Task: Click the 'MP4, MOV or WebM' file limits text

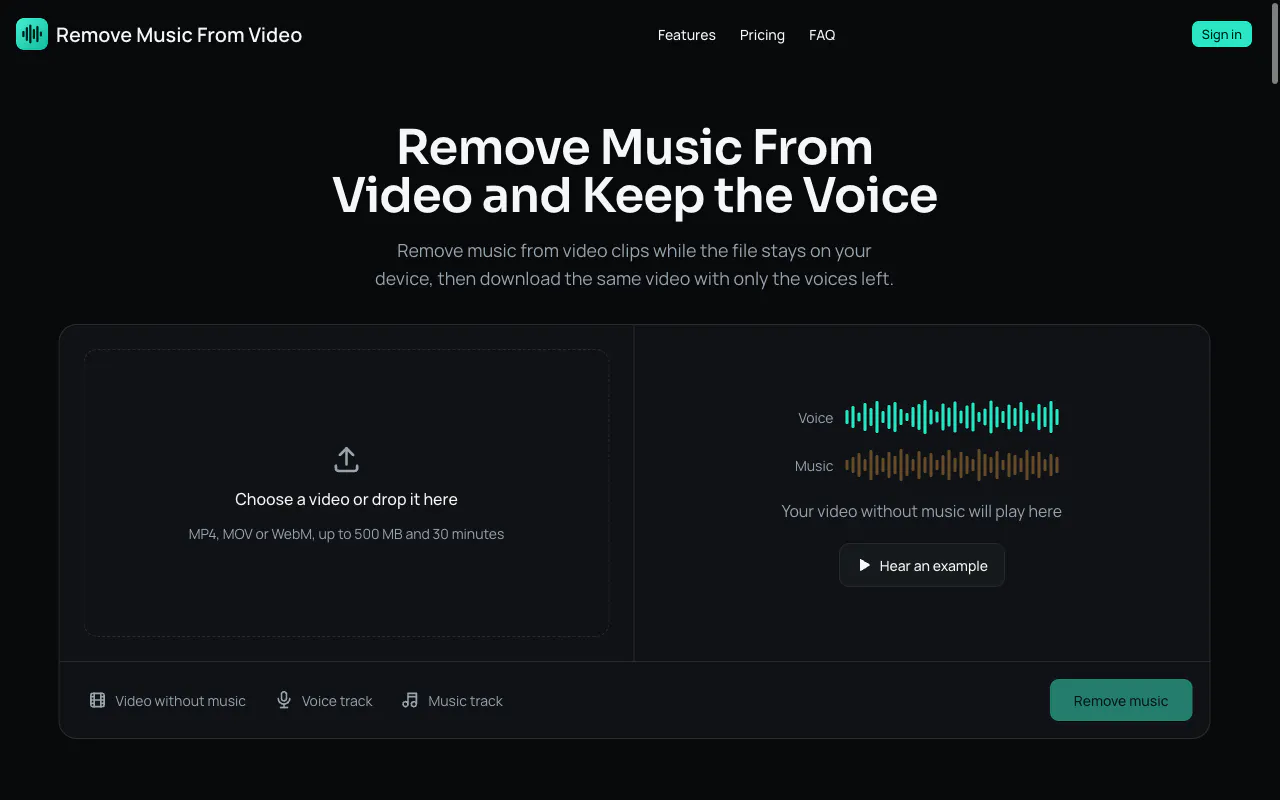Action: tap(346, 534)
